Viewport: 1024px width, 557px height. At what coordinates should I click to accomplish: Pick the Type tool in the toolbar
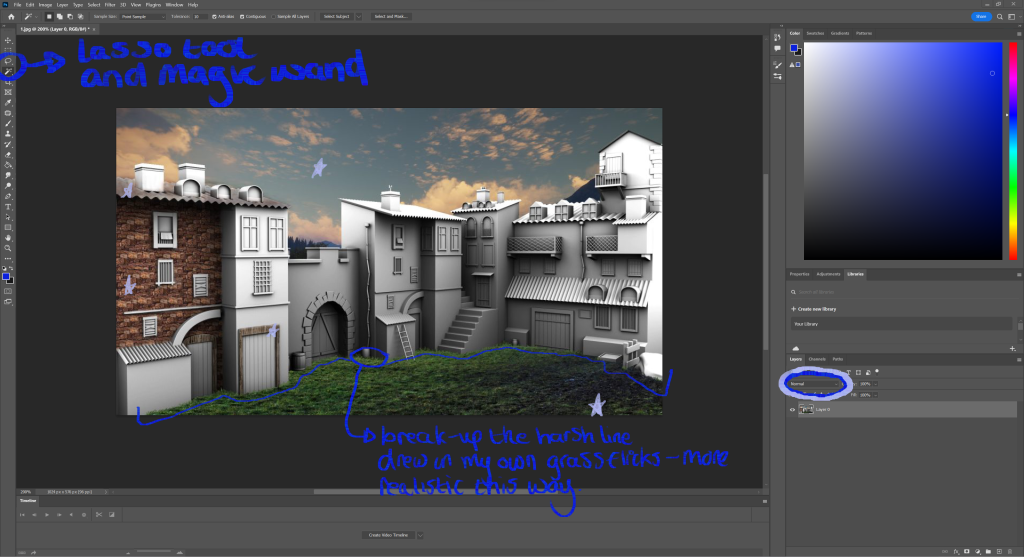pyautogui.click(x=8, y=207)
